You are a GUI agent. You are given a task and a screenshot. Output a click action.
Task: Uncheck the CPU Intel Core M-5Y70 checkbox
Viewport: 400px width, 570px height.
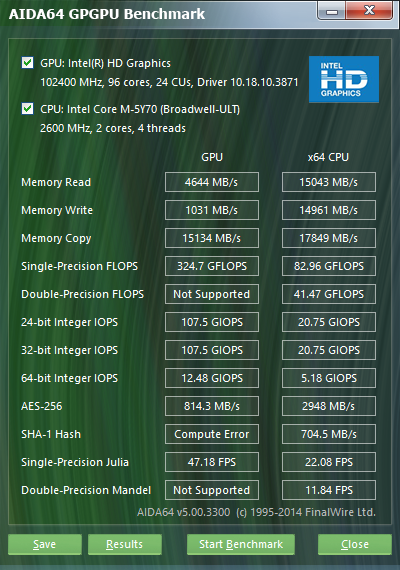click(28, 108)
